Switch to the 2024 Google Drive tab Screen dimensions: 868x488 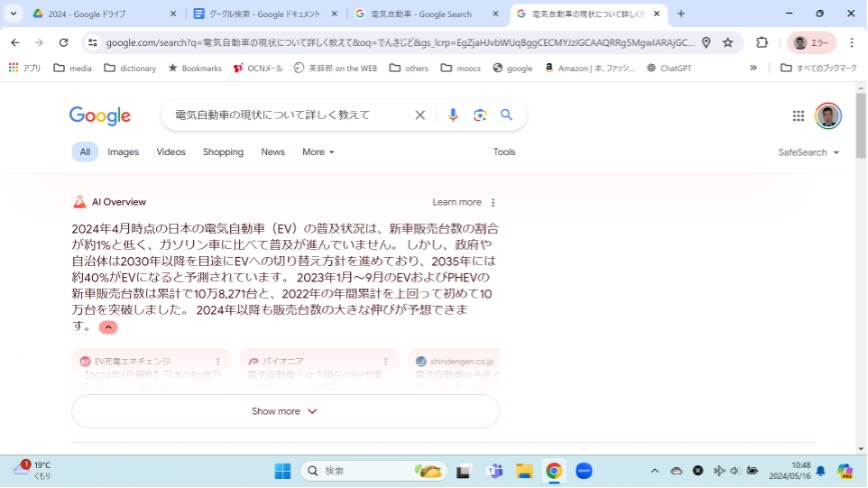(104, 14)
